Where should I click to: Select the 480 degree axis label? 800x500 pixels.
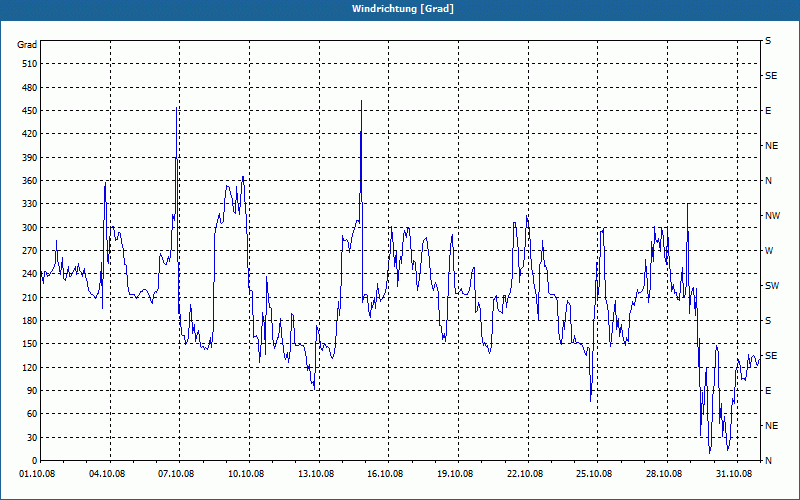click(x=30, y=87)
